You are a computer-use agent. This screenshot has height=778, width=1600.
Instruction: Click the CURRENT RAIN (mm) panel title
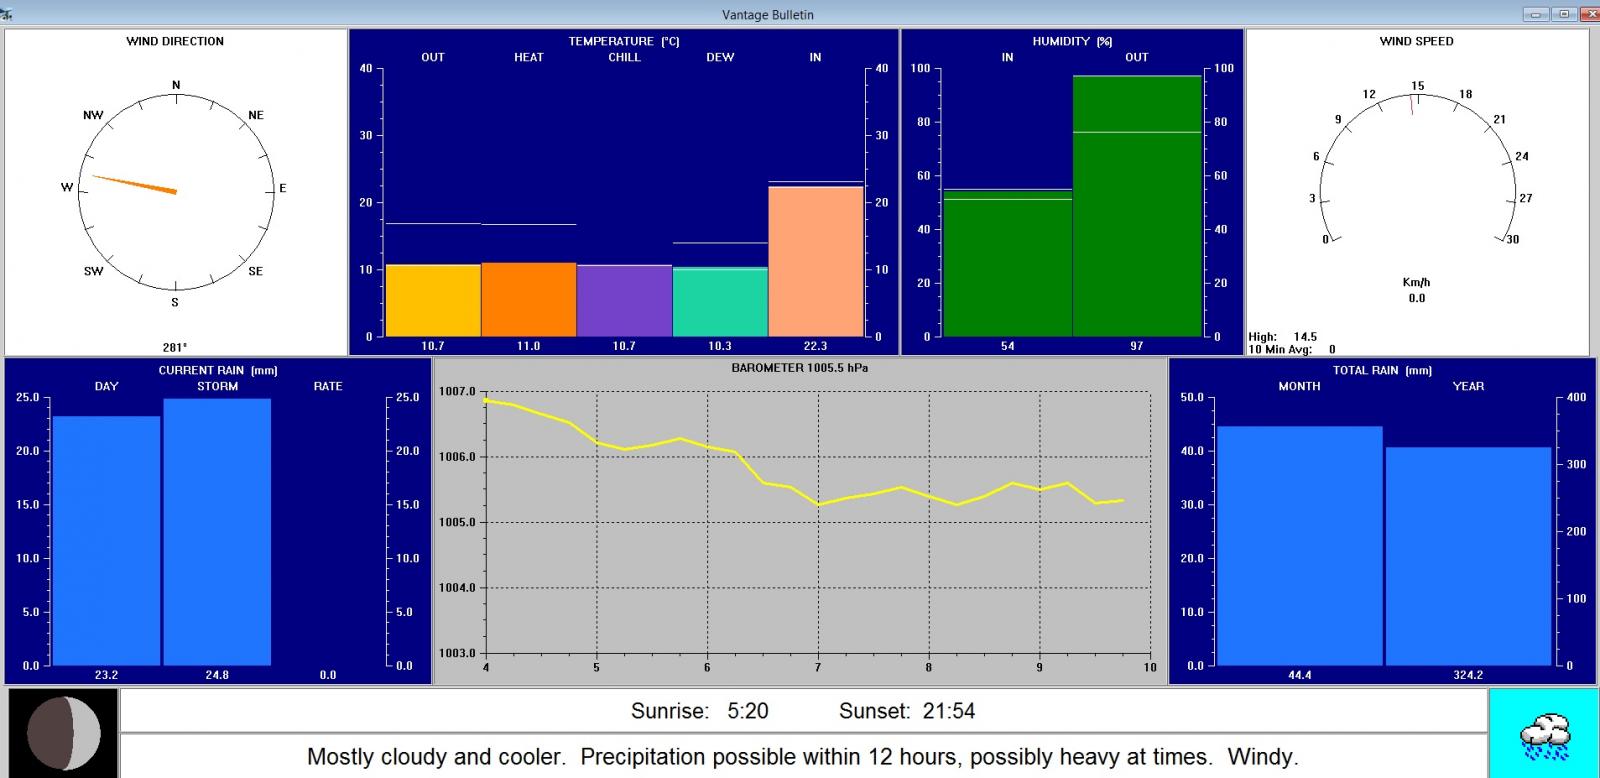pos(218,370)
